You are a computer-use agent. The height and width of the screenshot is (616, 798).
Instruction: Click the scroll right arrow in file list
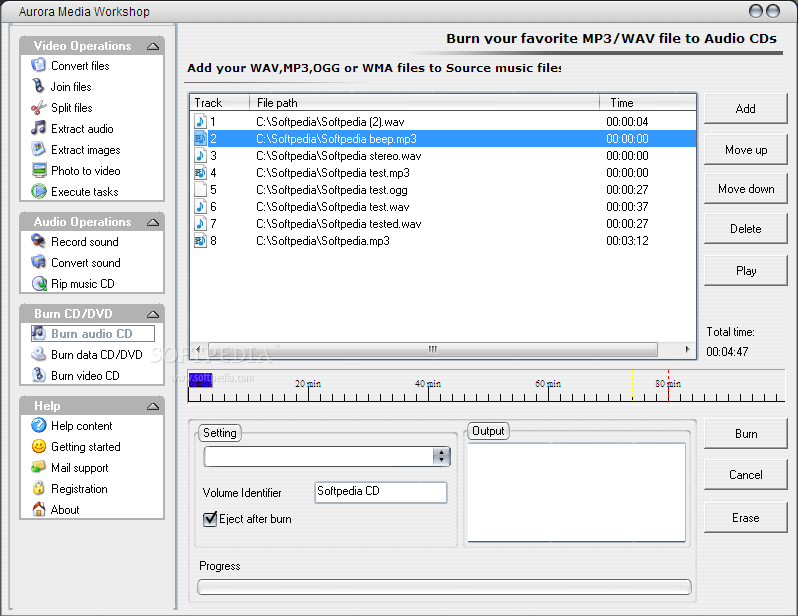pyautogui.click(x=687, y=349)
